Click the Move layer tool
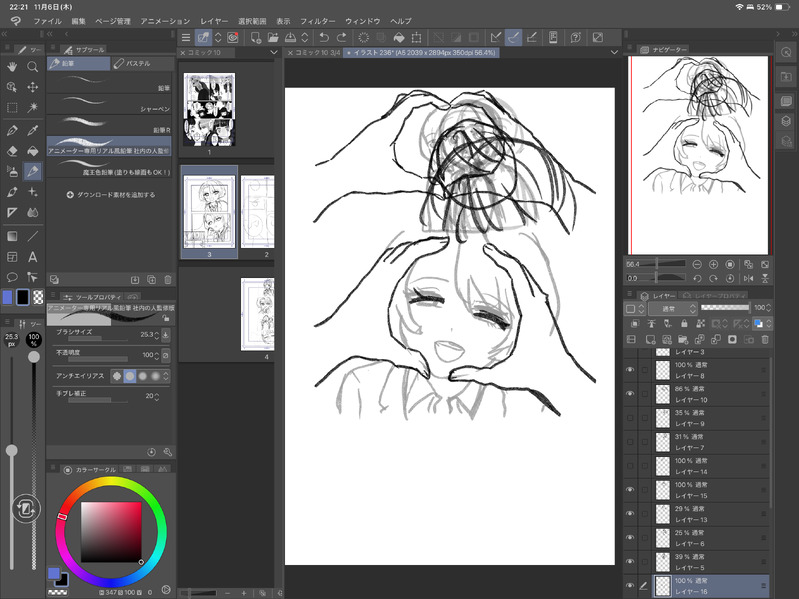 pyautogui.click(x=33, y=87)
